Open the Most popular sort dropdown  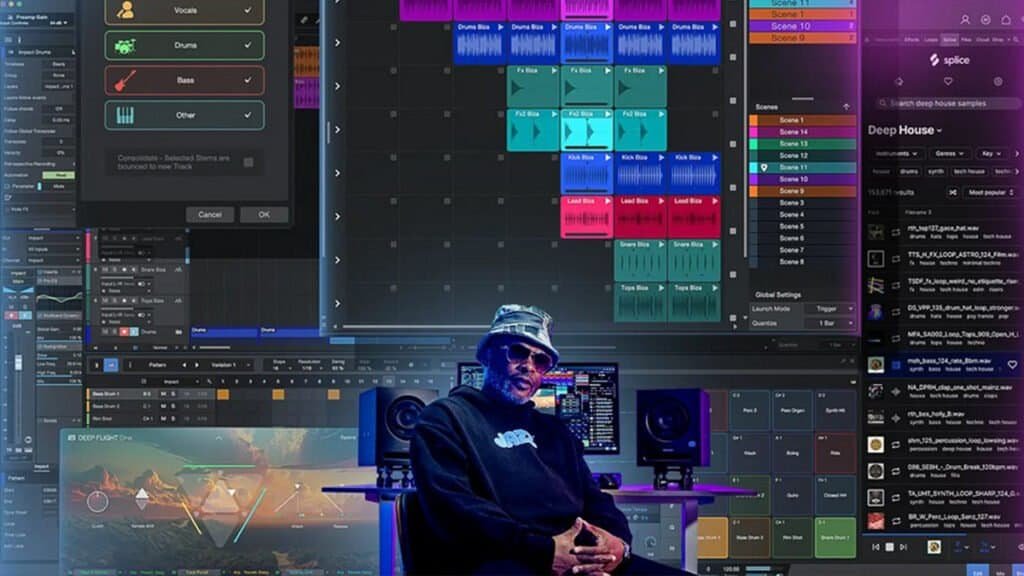click(x=988, y=192)
